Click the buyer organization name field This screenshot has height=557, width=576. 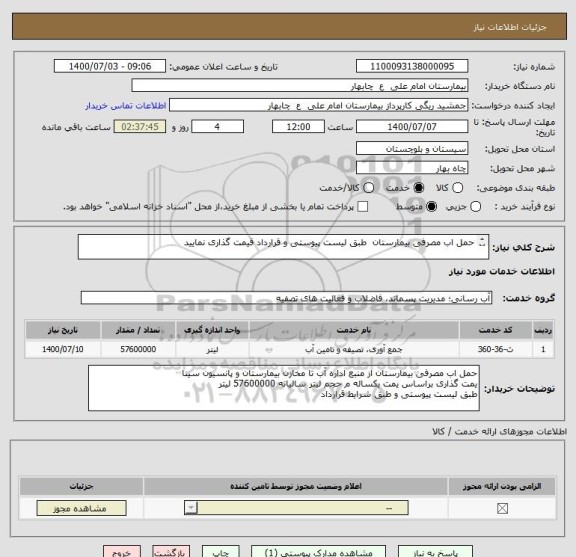pyautogui.click(x=300, y=86)
